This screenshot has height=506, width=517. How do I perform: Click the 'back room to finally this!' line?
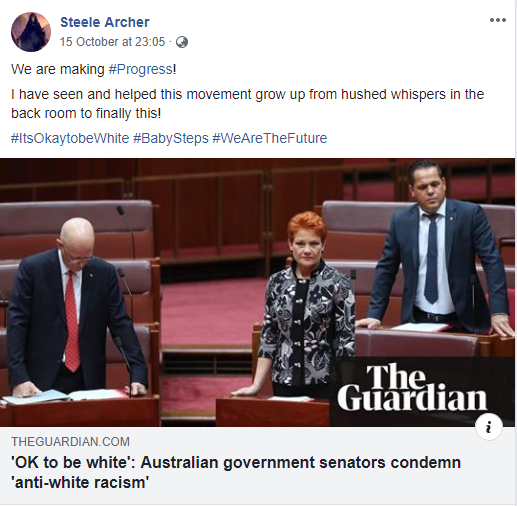(x=86, y=114)
